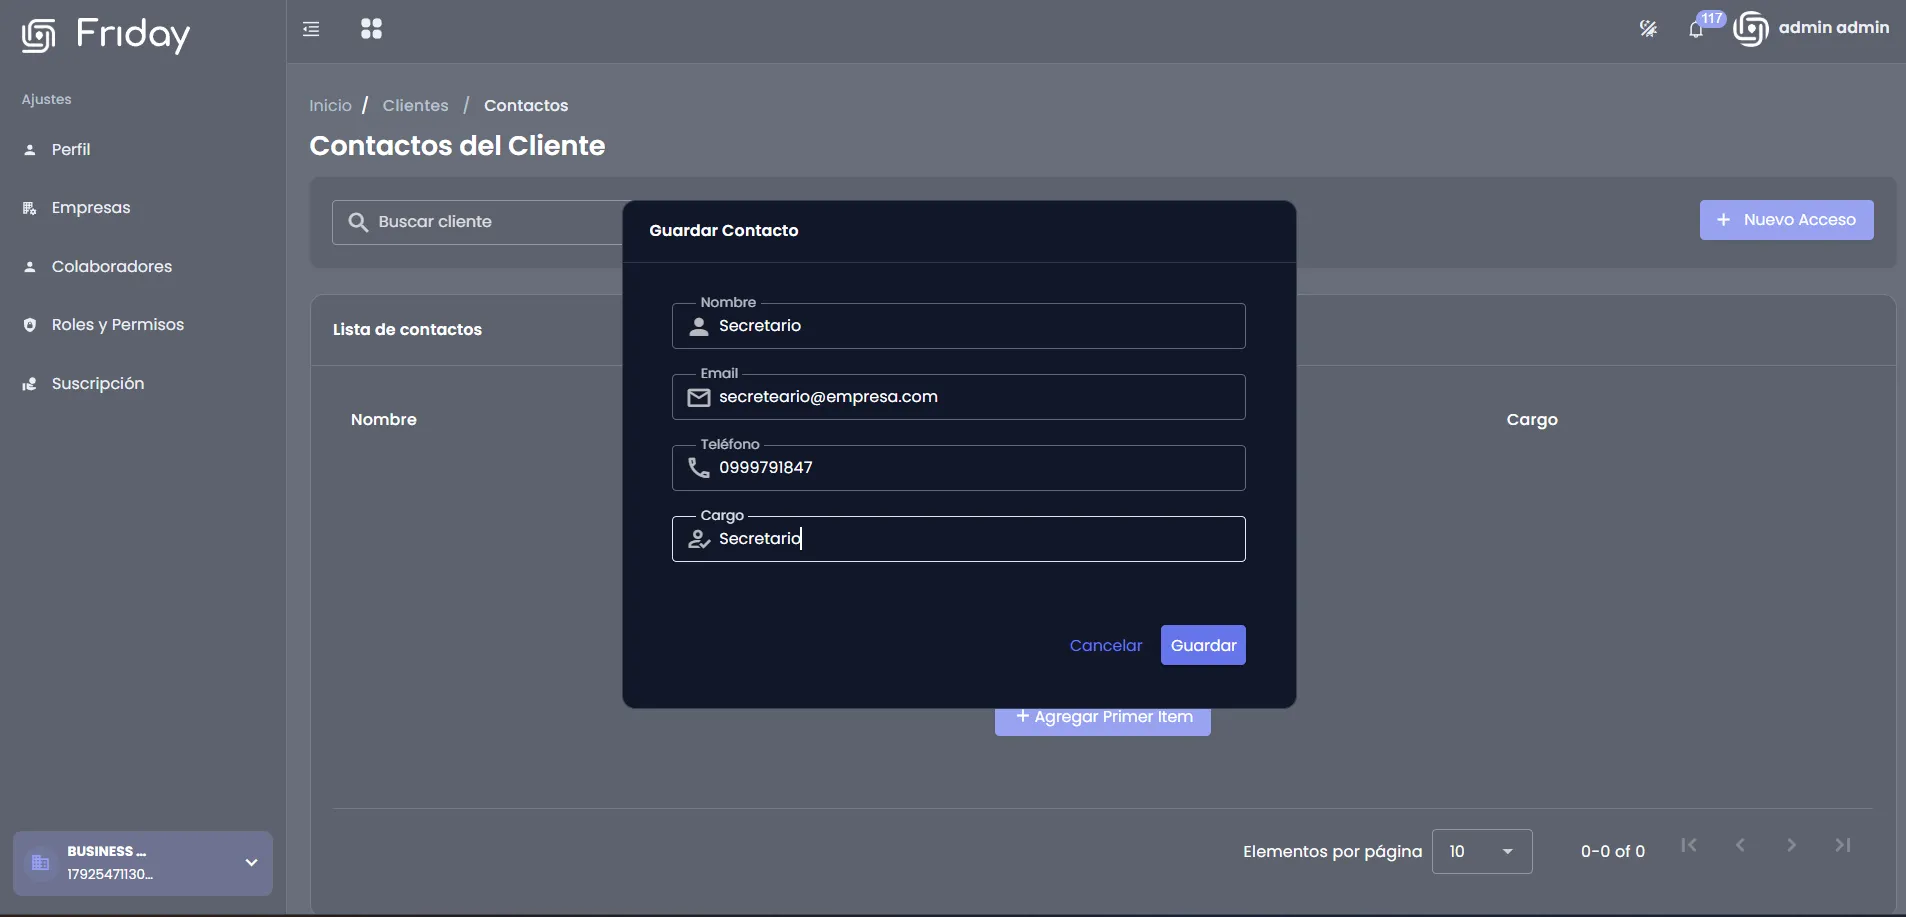Click the Lista de contactos heading
Image resolution: width=1906 pixels, height=917 pixels.
(x=407, y=330)
